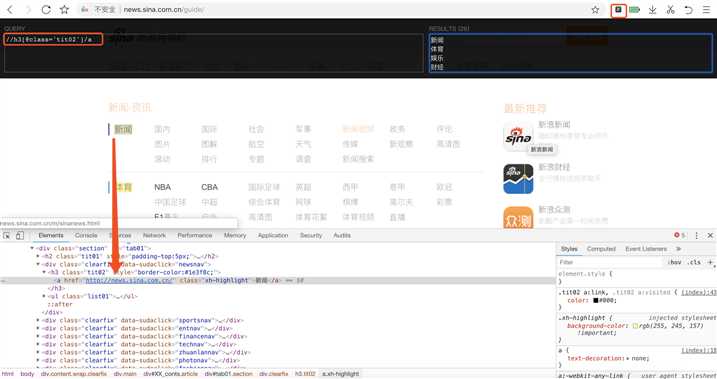Switch to the Memory tab
The width and height of the screenshot is (717, 379).
pos(235,235)
